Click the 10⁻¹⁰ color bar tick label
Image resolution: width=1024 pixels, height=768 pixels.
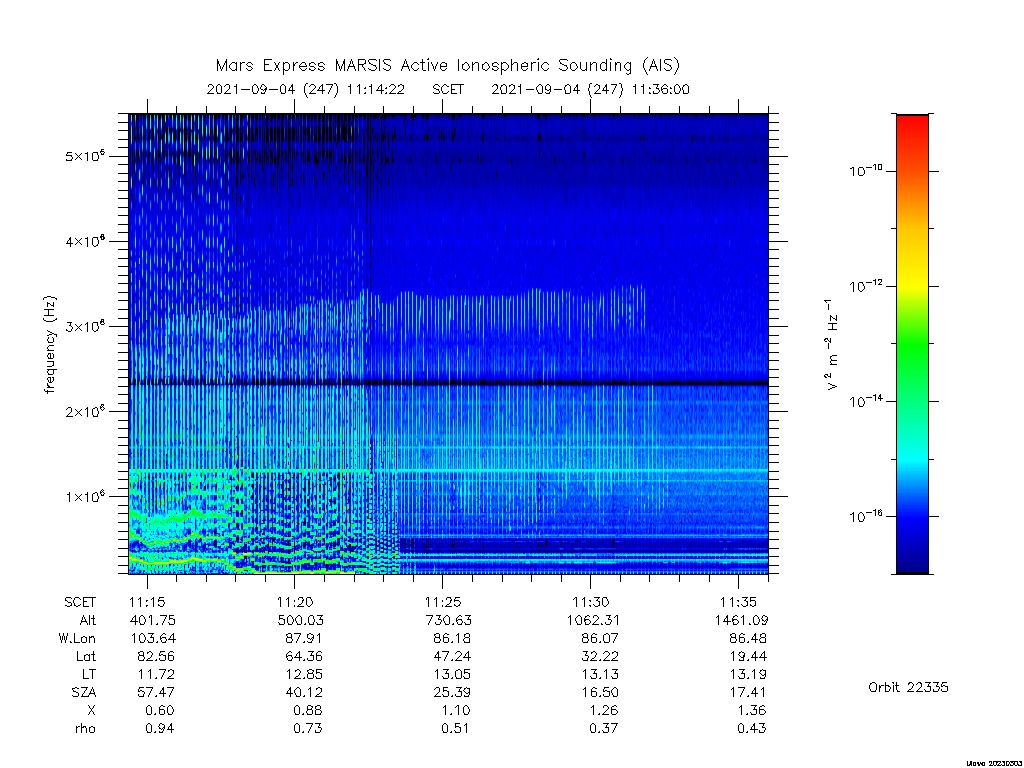click(866, 170)
